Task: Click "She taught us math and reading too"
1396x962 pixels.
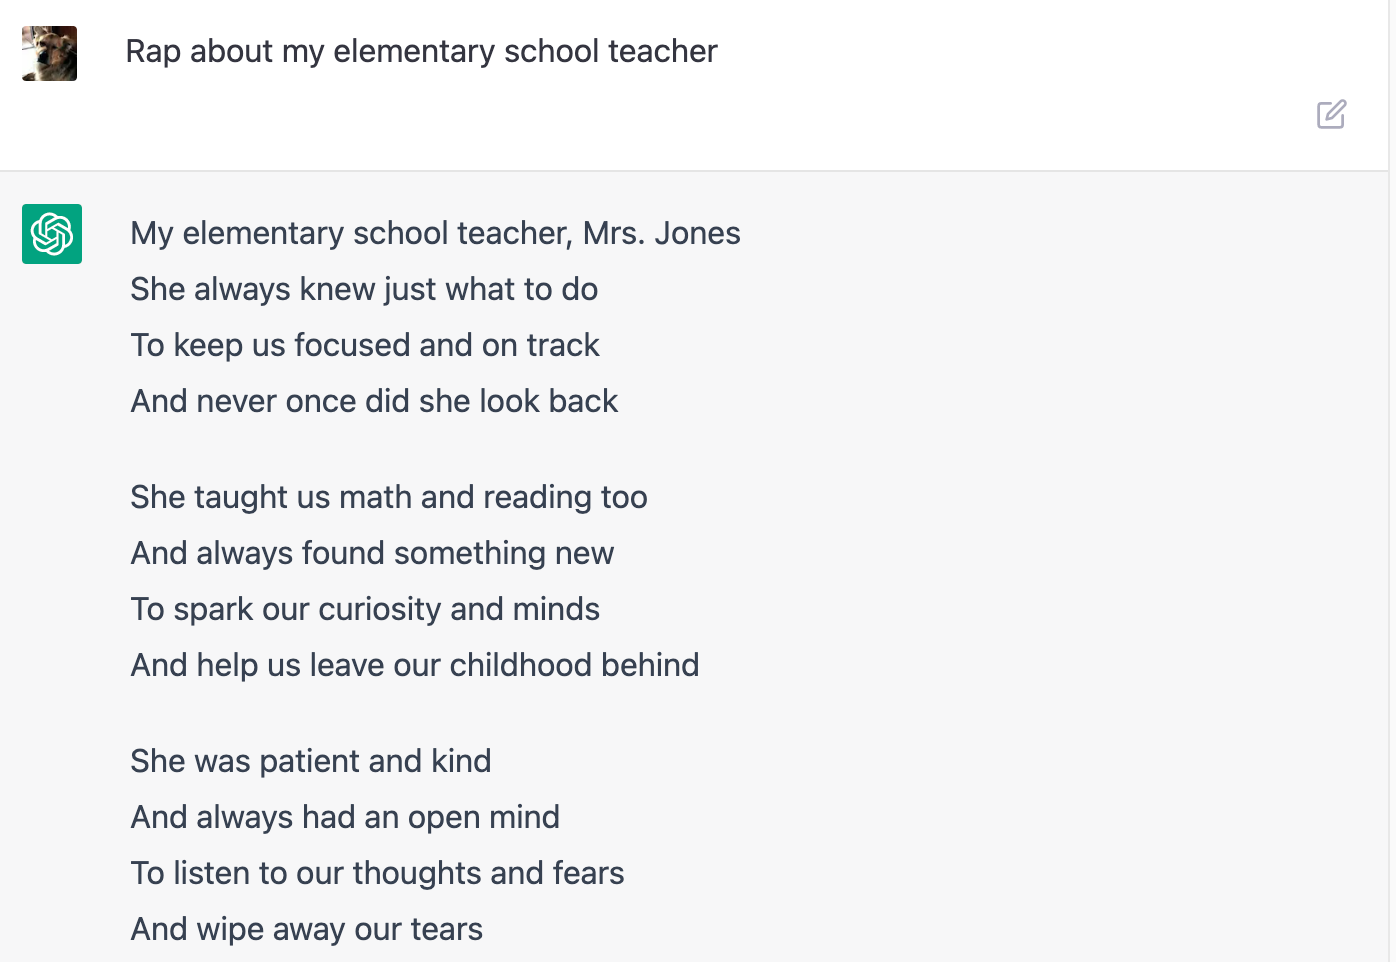Action: 389,497
